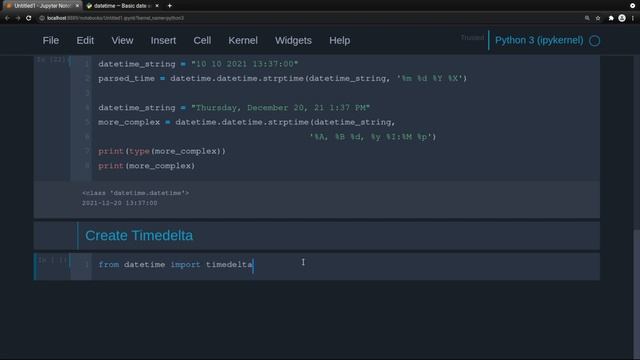Switch to the Untitled1 Jupyter Notebook tab

(x=41, y=6)
